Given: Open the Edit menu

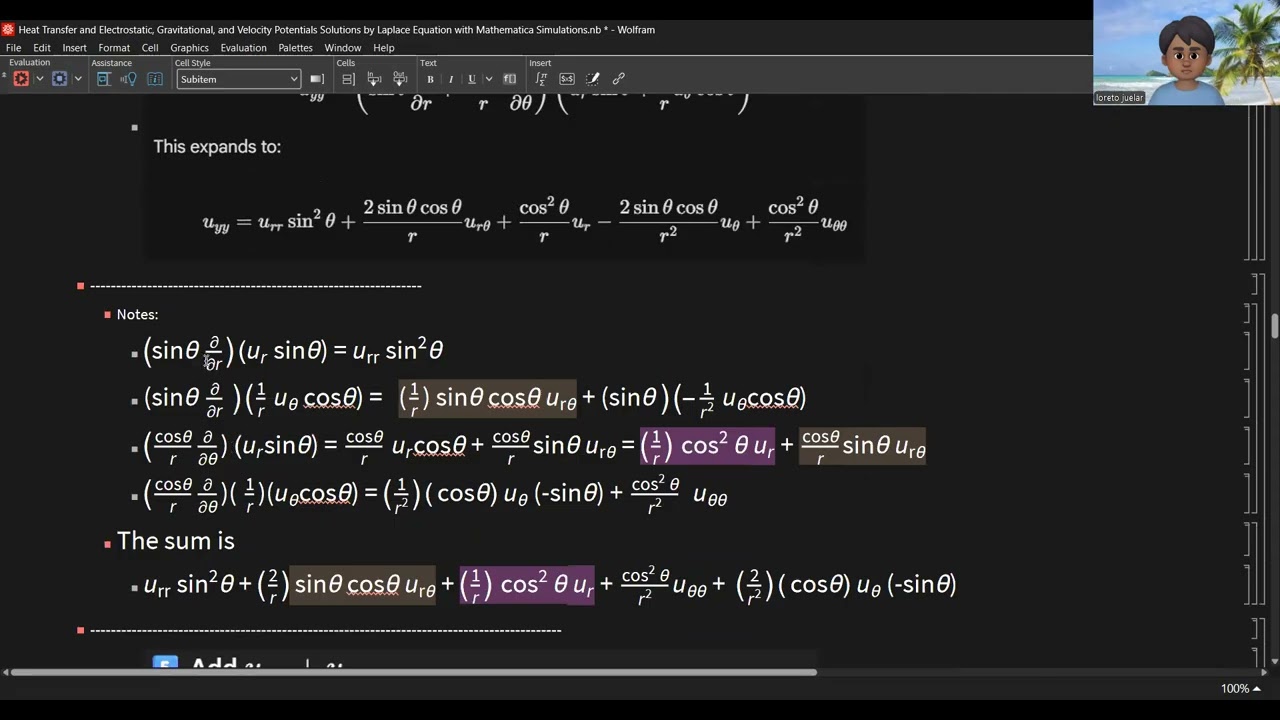Looking at the screenshot, I should (x=42, y=48).
